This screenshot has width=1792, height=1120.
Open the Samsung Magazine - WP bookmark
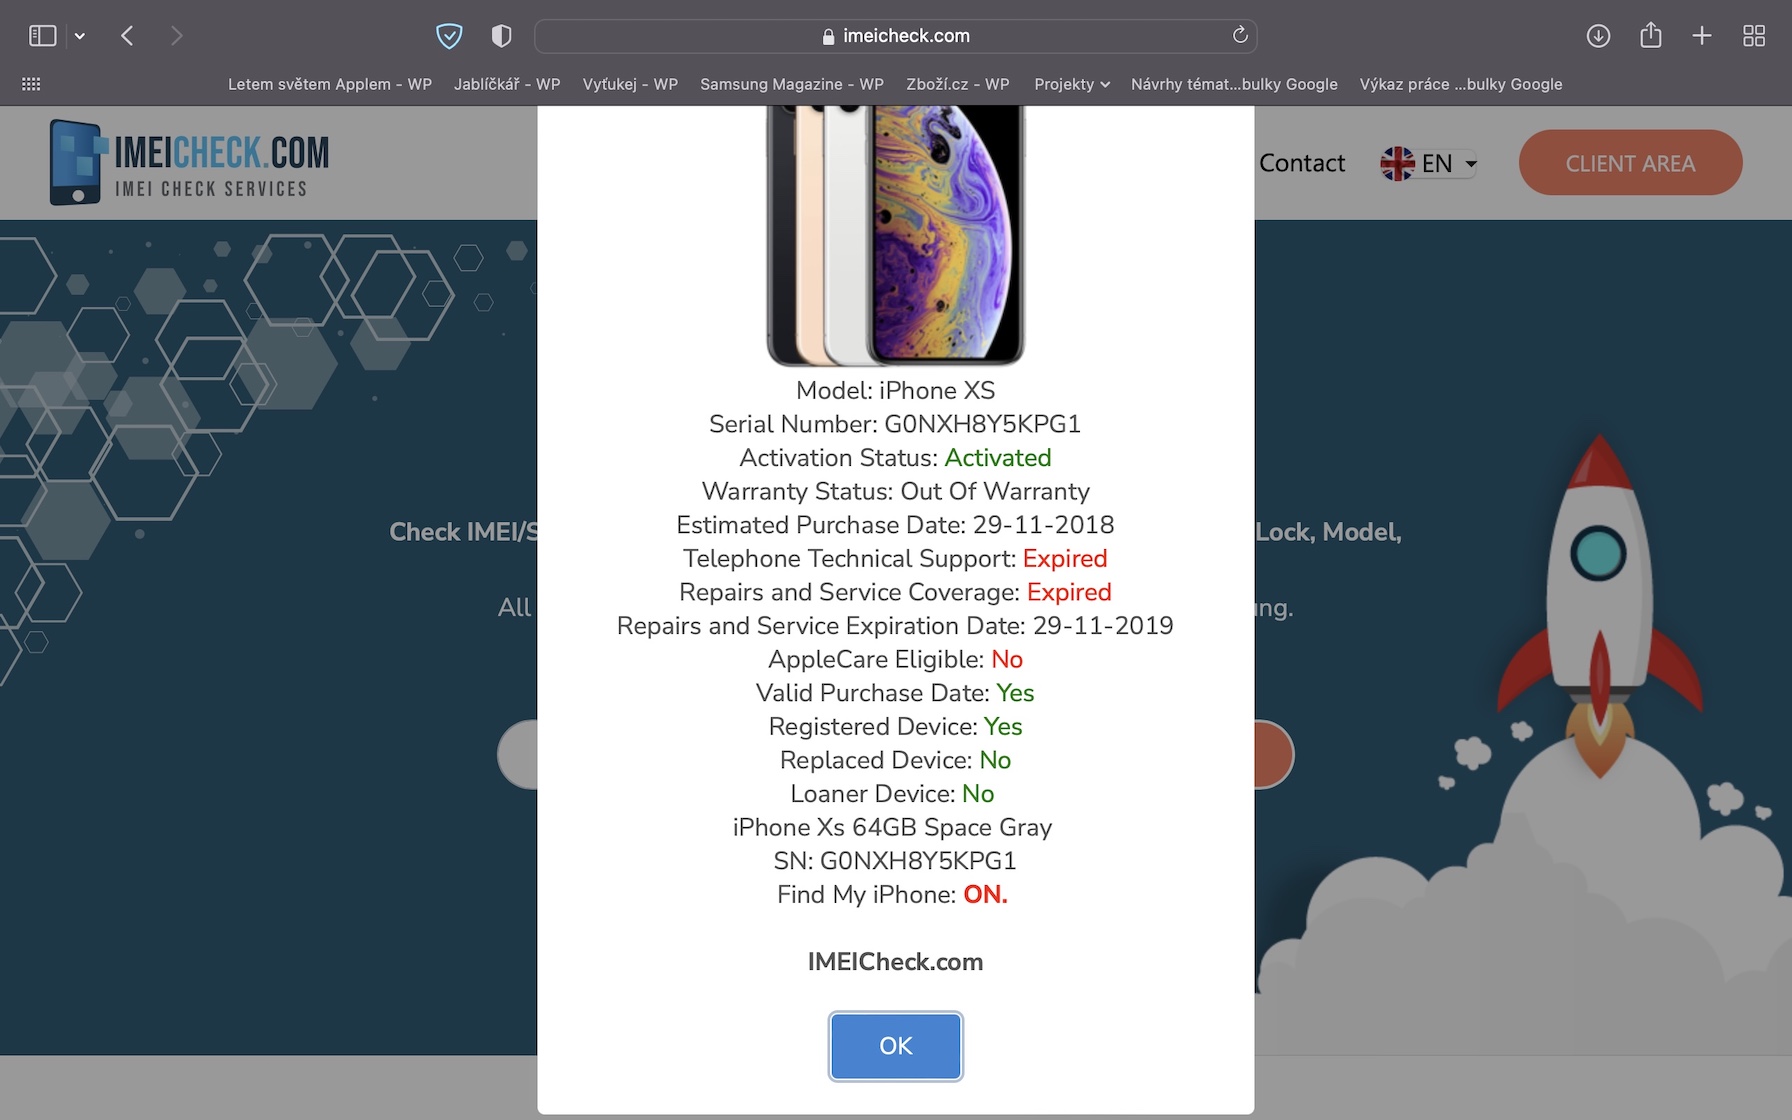click(x=792, y=84)
